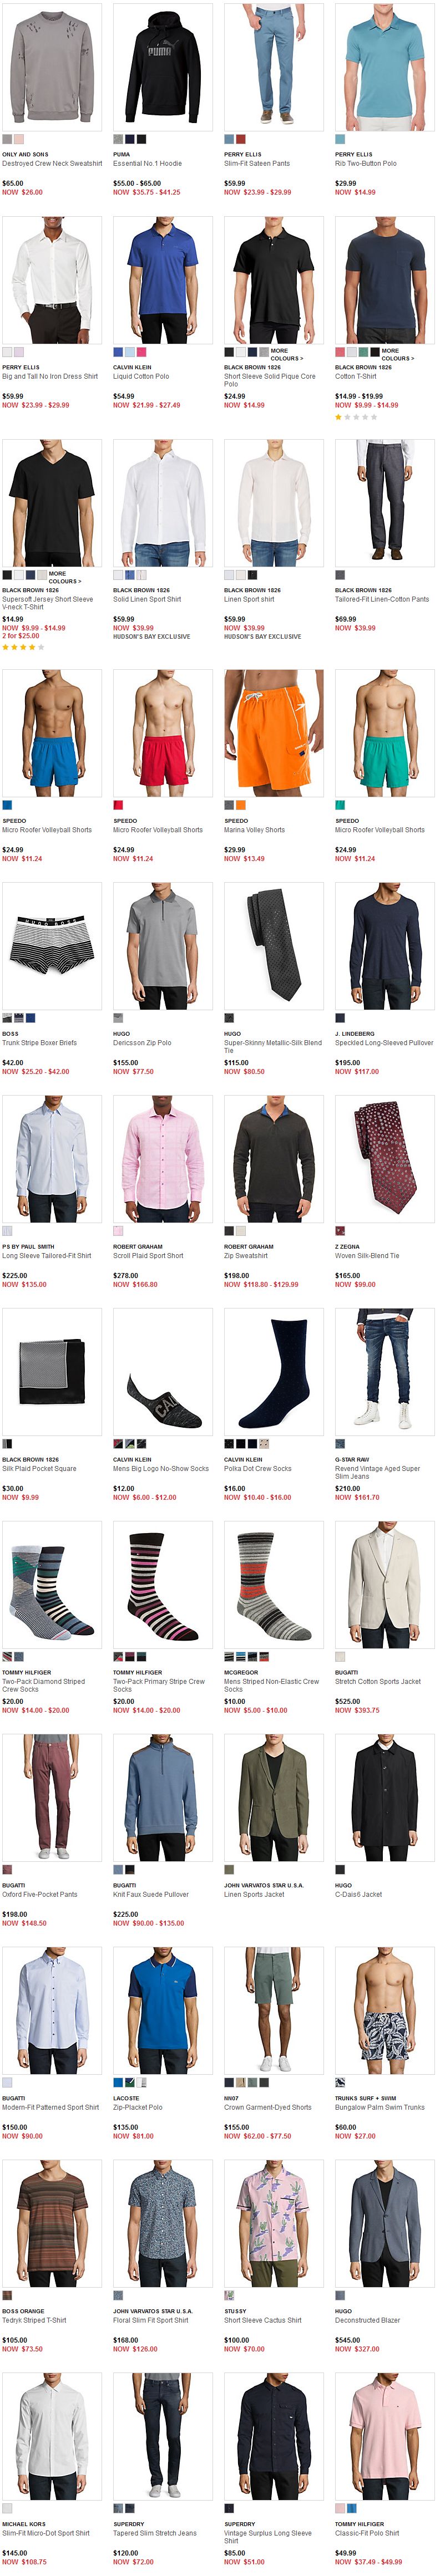Open the Stretch Cotton Sports Jacket link

(378, 1681)
